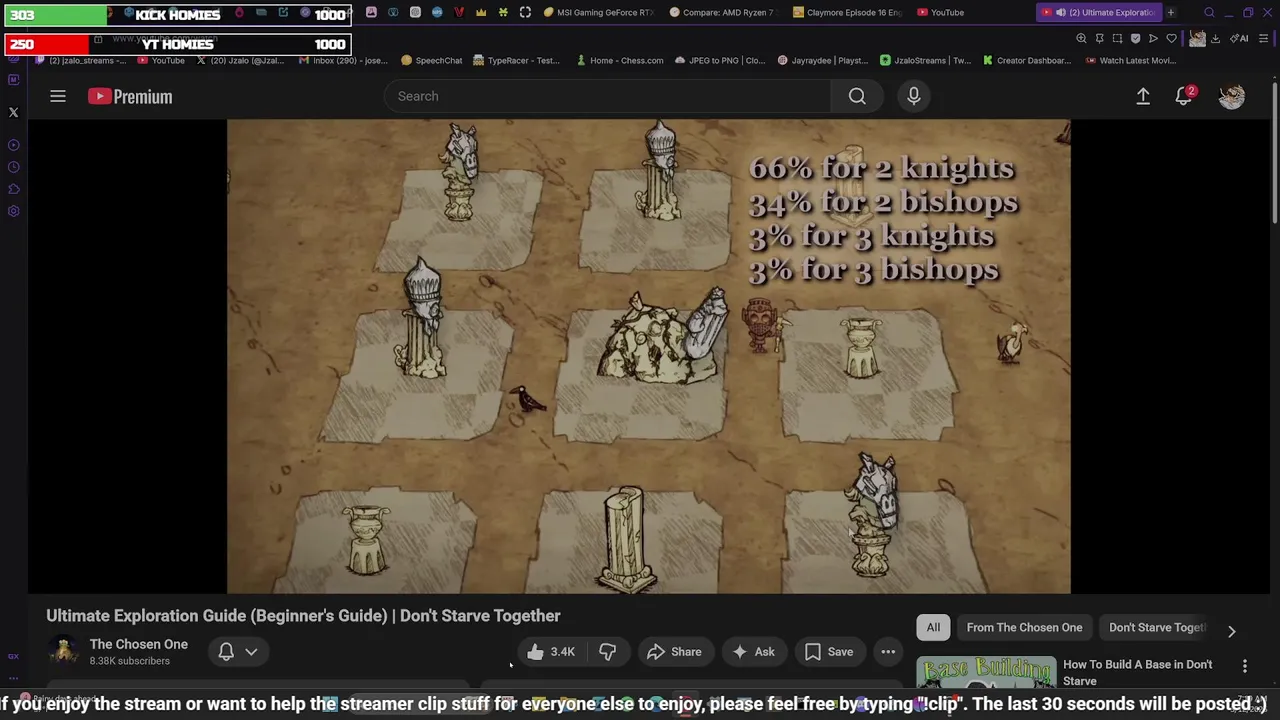Viewport: 1280px width, 720px height.
Task: Click the Share button
Action: coord(674,652)
